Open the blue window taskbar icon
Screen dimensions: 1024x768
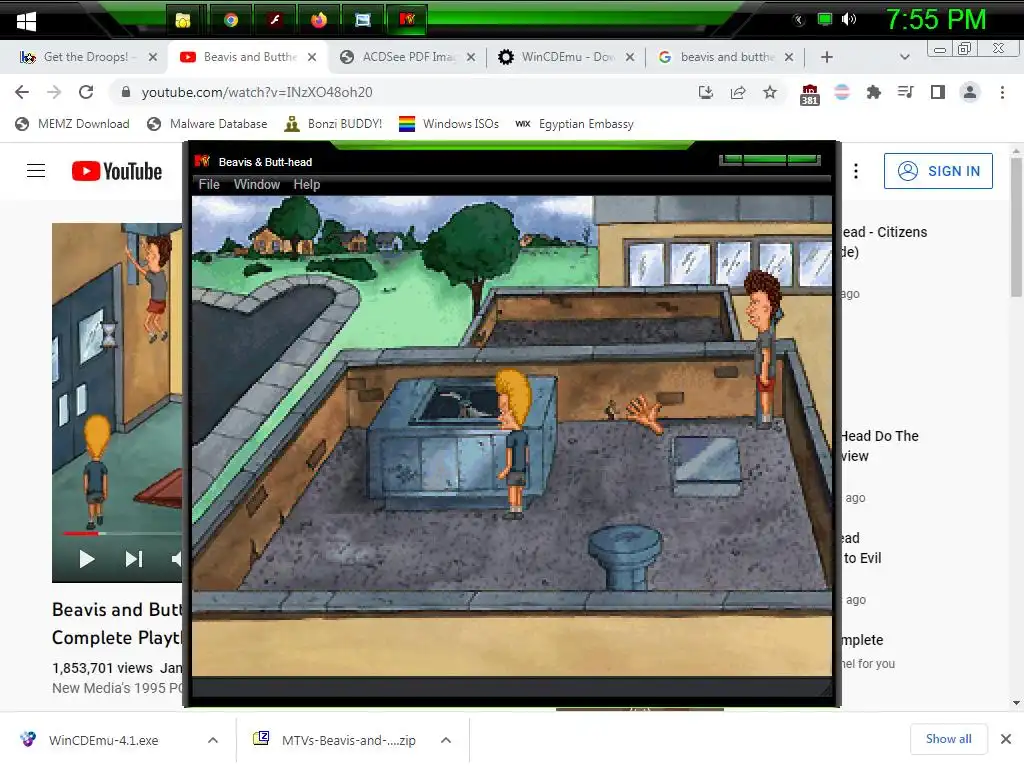[362, 20]
